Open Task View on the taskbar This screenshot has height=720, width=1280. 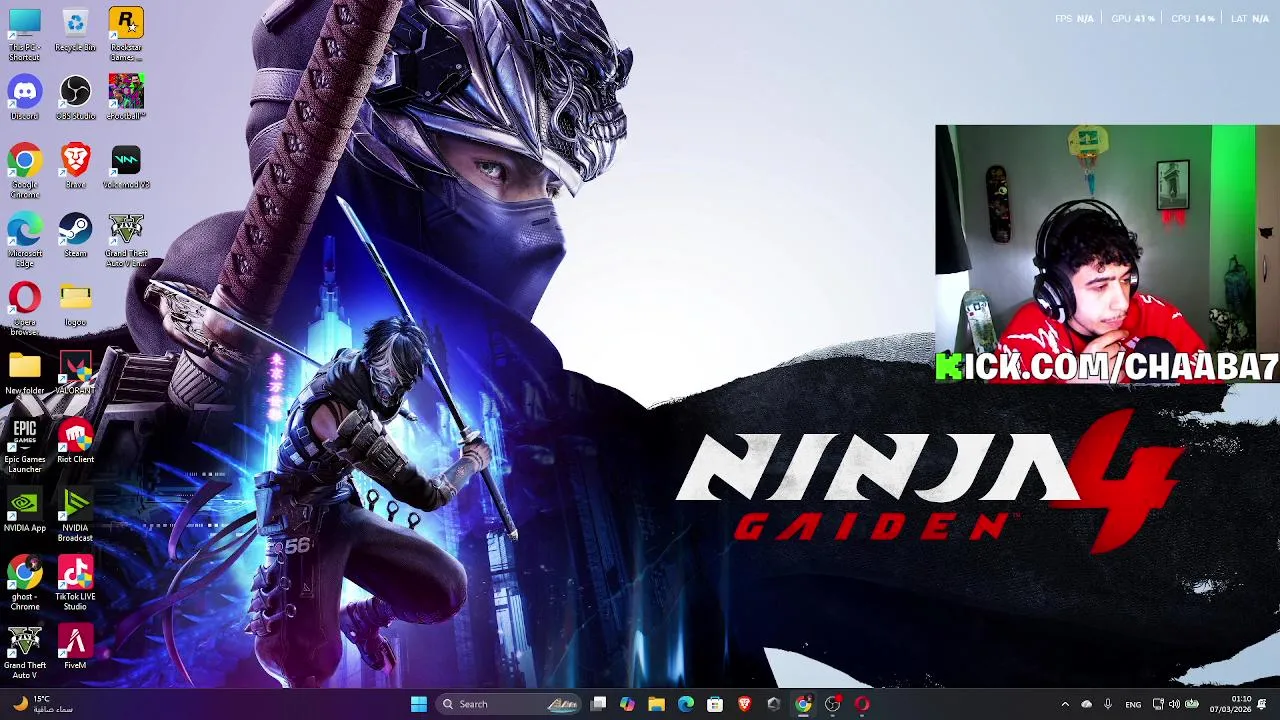click(598, 704)
